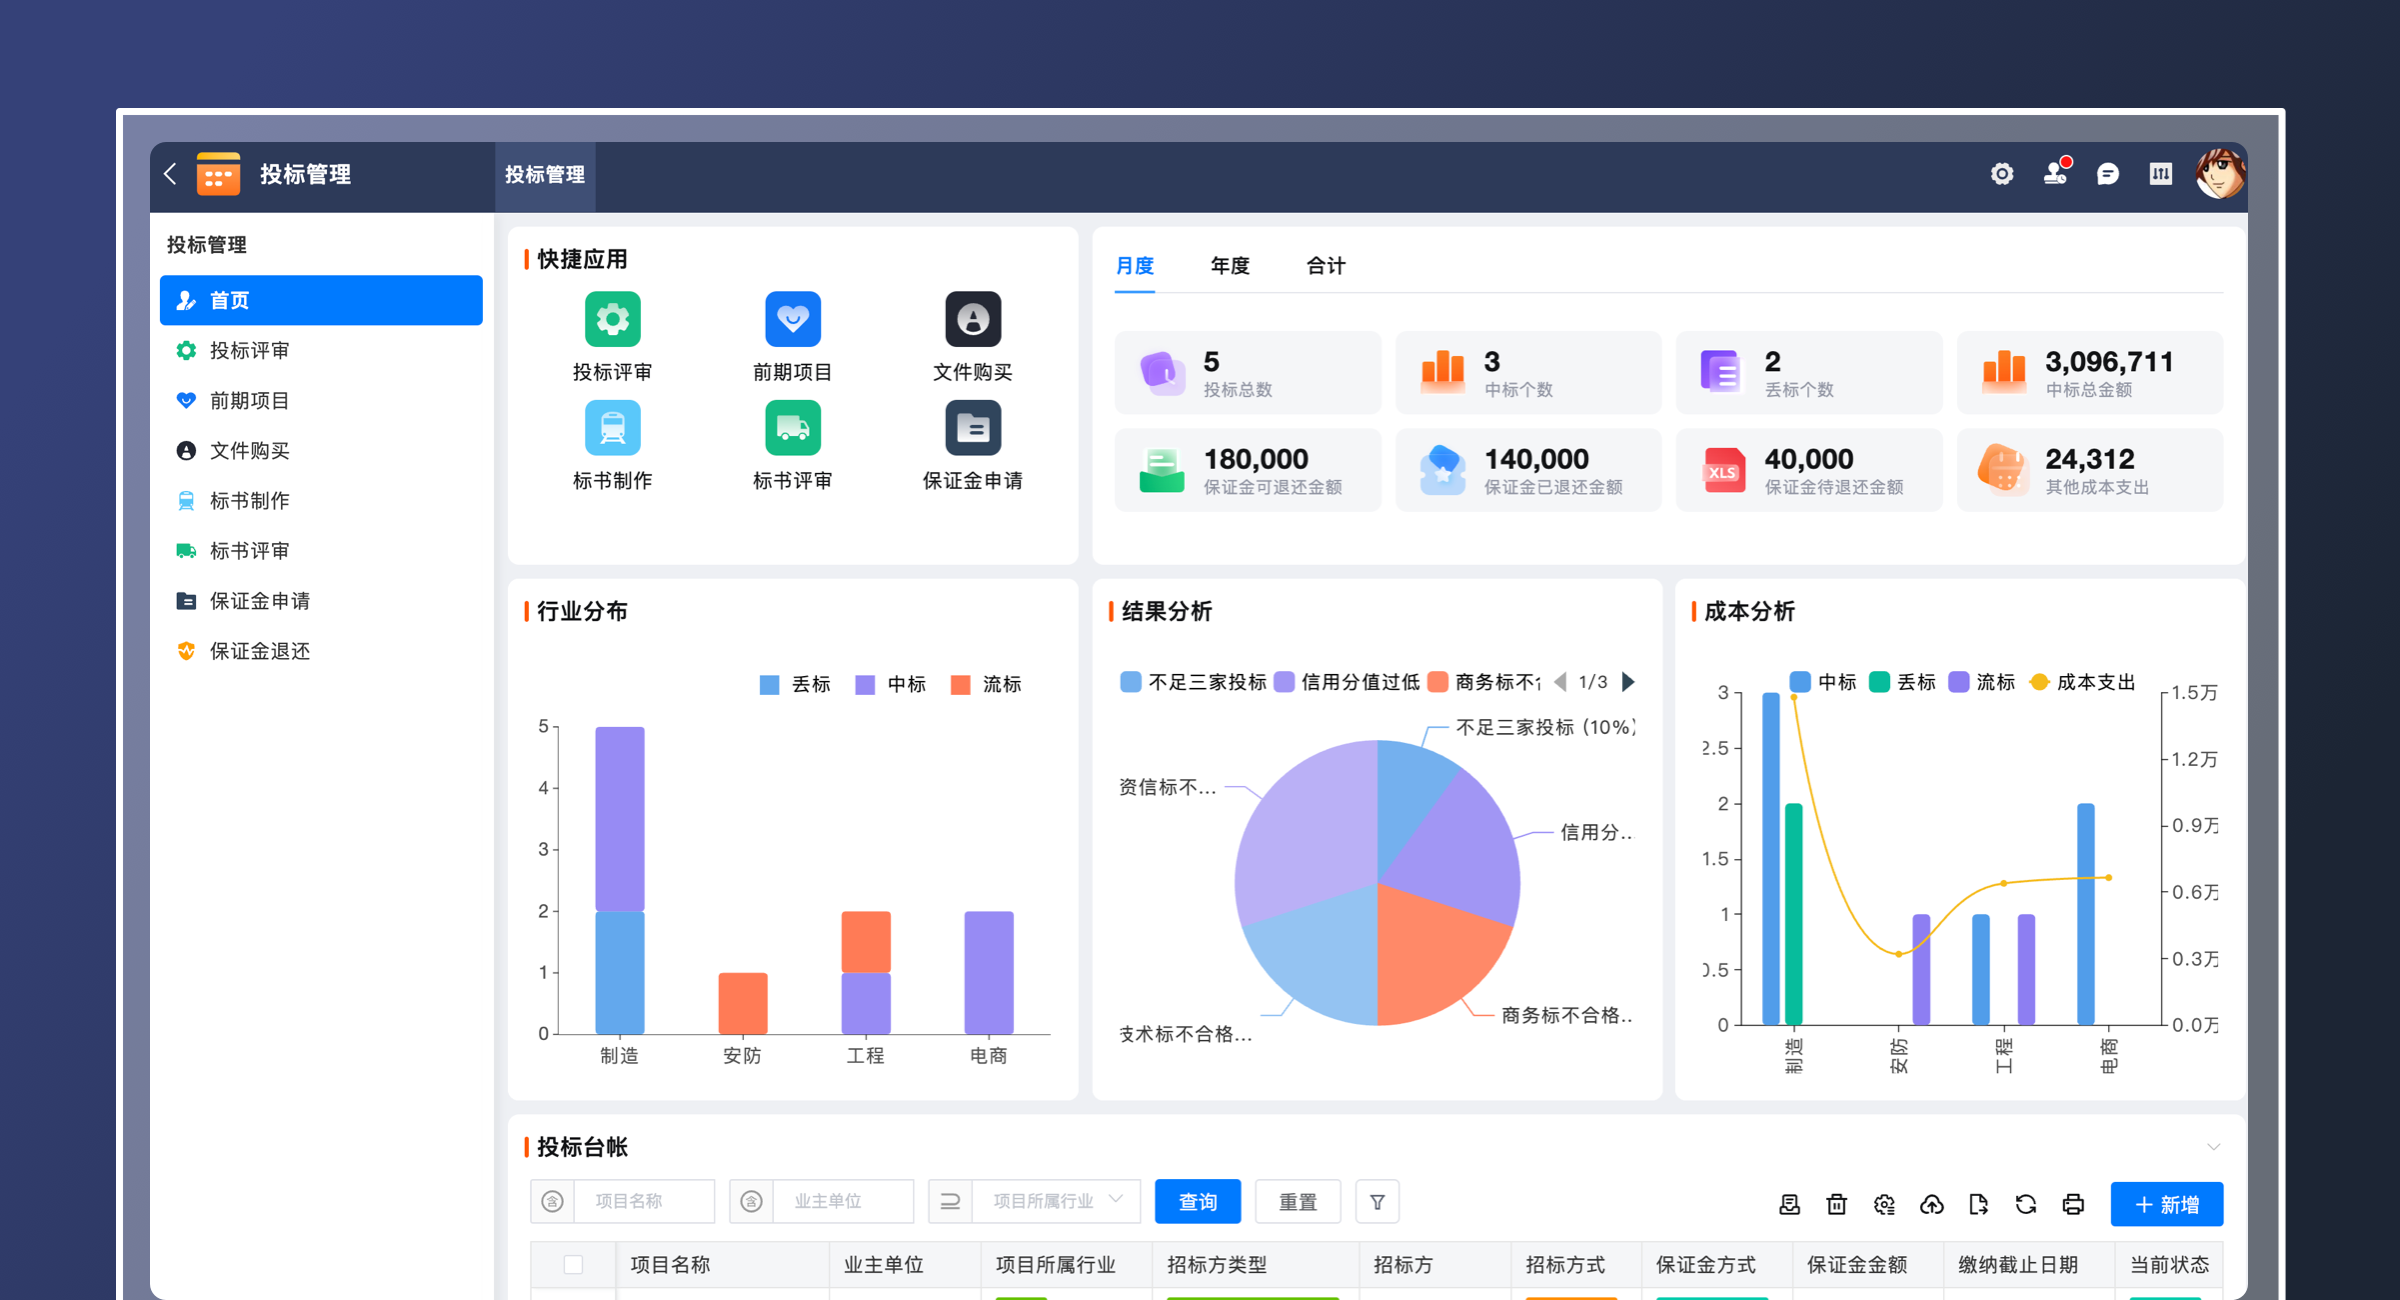2400x1300 pixels.
Task: Open the 文件购买 quick app icon
Action: (972, 319)
